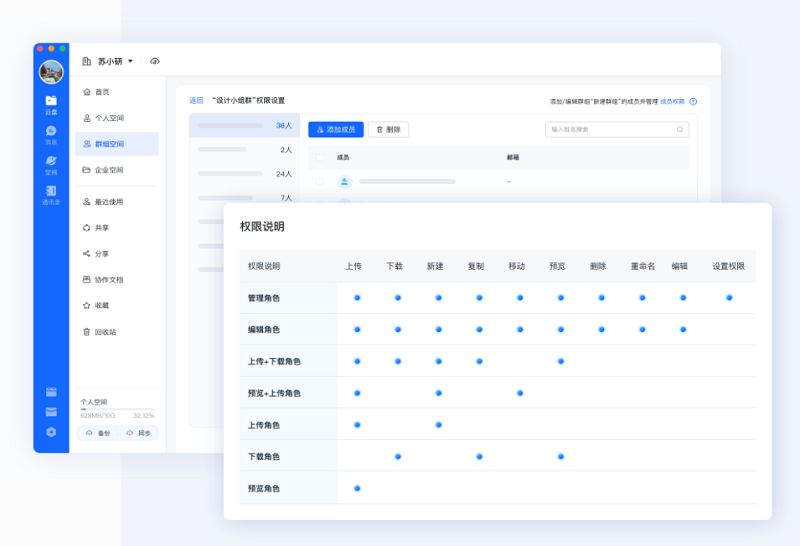
Task: Click the 输入姓名搜索 name search field
Action: [x=617, y=130]
